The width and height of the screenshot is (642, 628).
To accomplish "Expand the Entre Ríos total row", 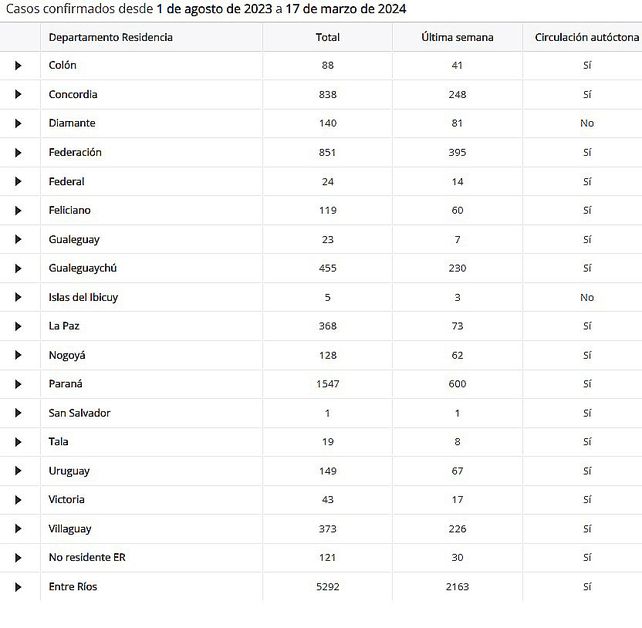I will (18, 587).
